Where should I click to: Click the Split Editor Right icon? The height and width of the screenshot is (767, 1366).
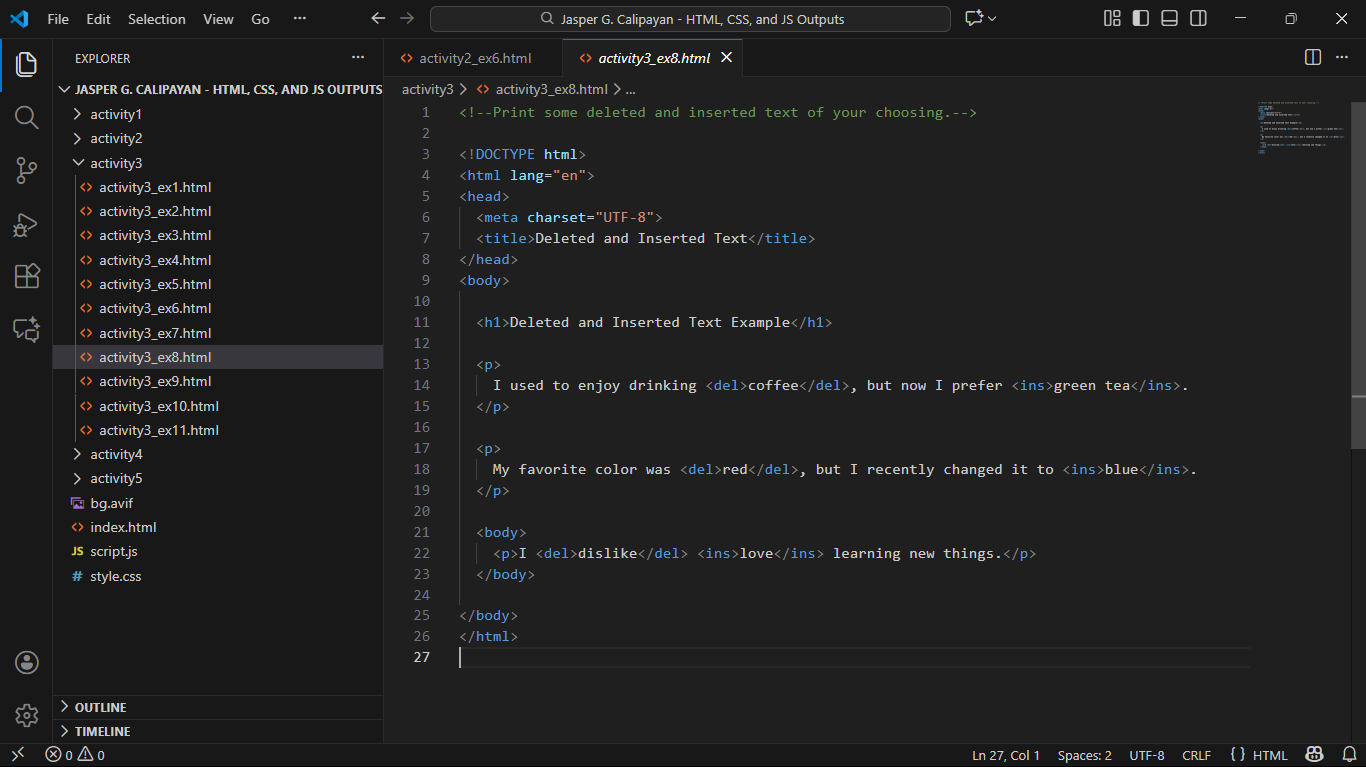coord(1313,58)
